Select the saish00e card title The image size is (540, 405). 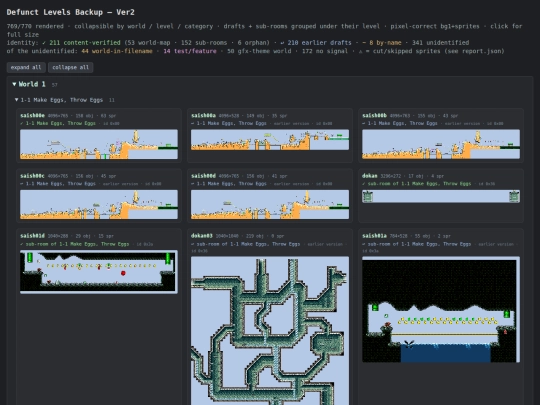click(x=32, y=116)
